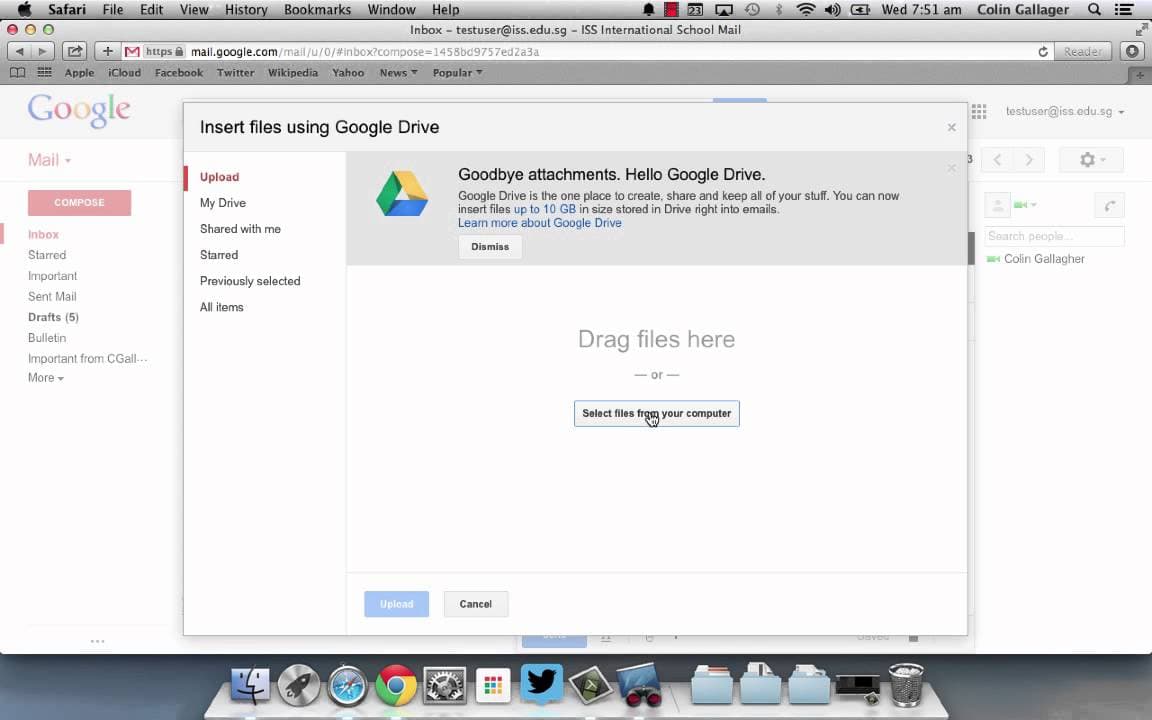Open Finder from the Dock
This screenshot has width=1152, height=720.
pos(250,685)
